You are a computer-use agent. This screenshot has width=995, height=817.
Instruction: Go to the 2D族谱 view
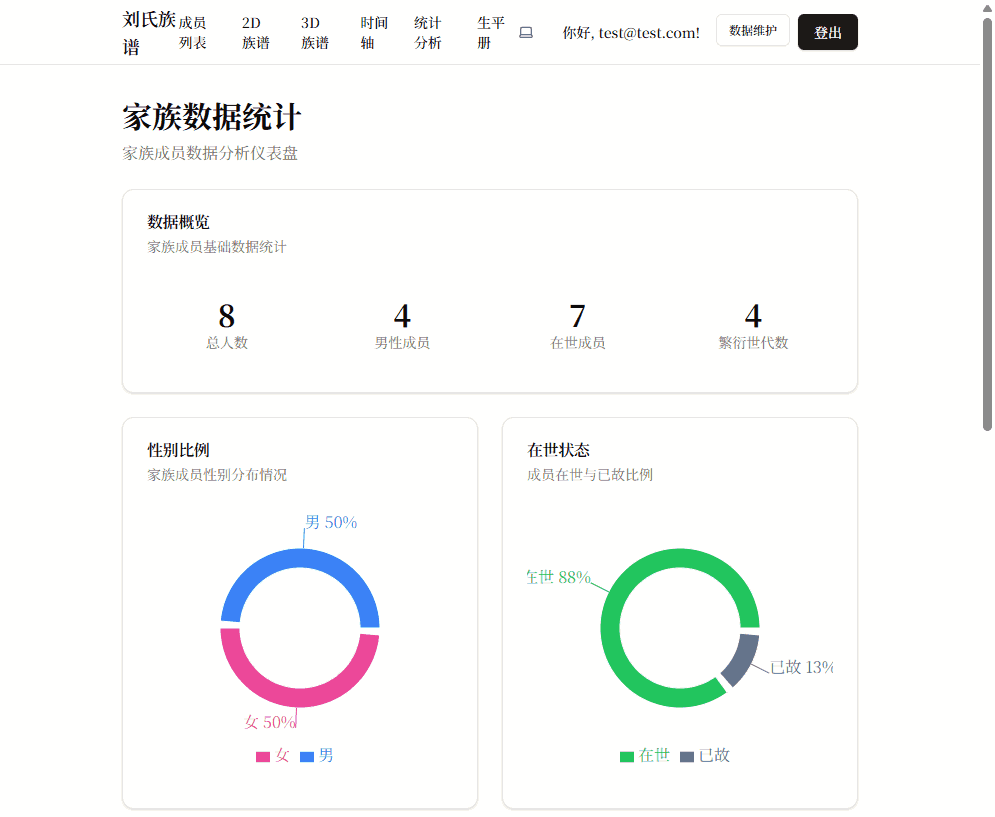point(255,33)
